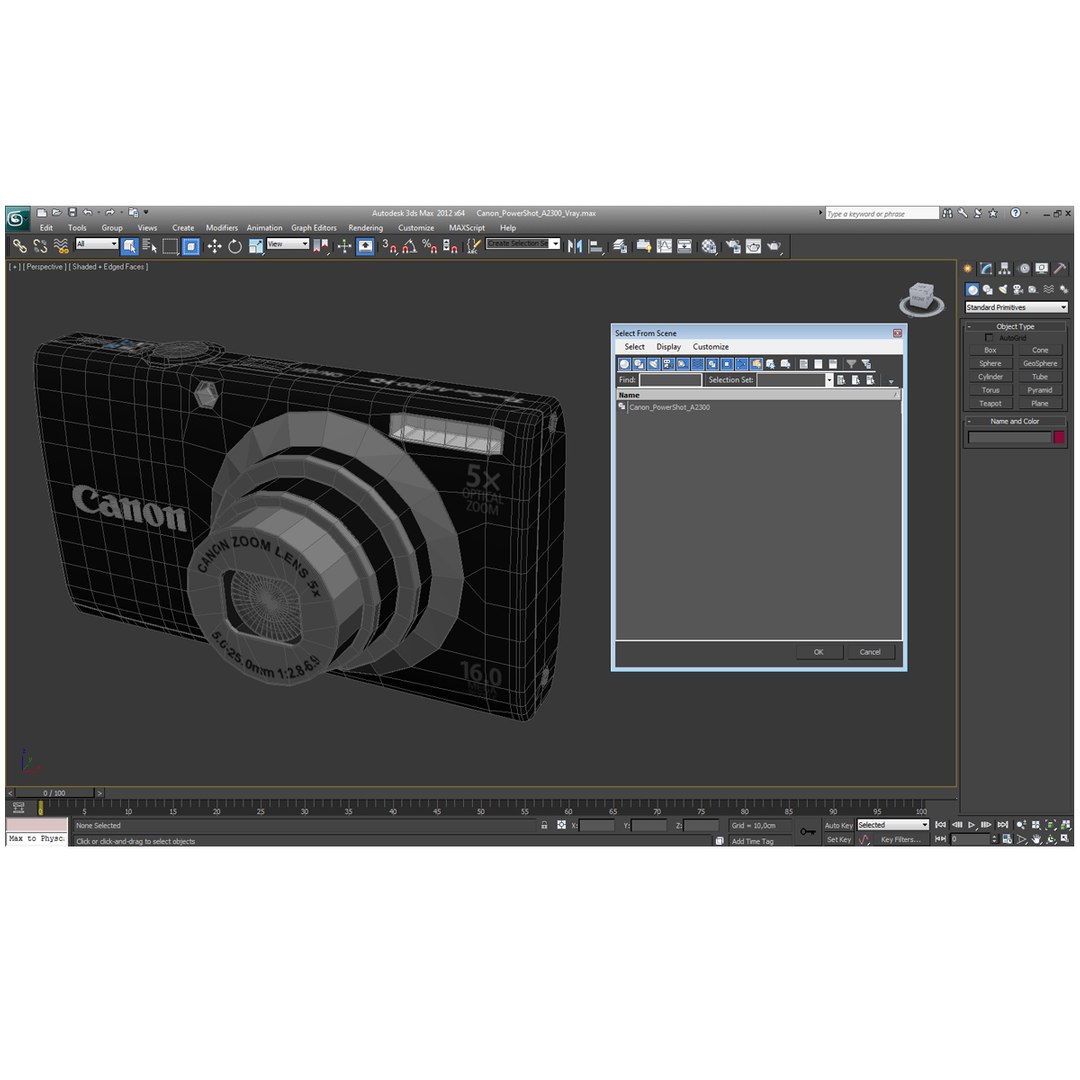Viewport: 1080px width, 1080px height.
Task: Click the Name column header
Action: pos(758,395)
